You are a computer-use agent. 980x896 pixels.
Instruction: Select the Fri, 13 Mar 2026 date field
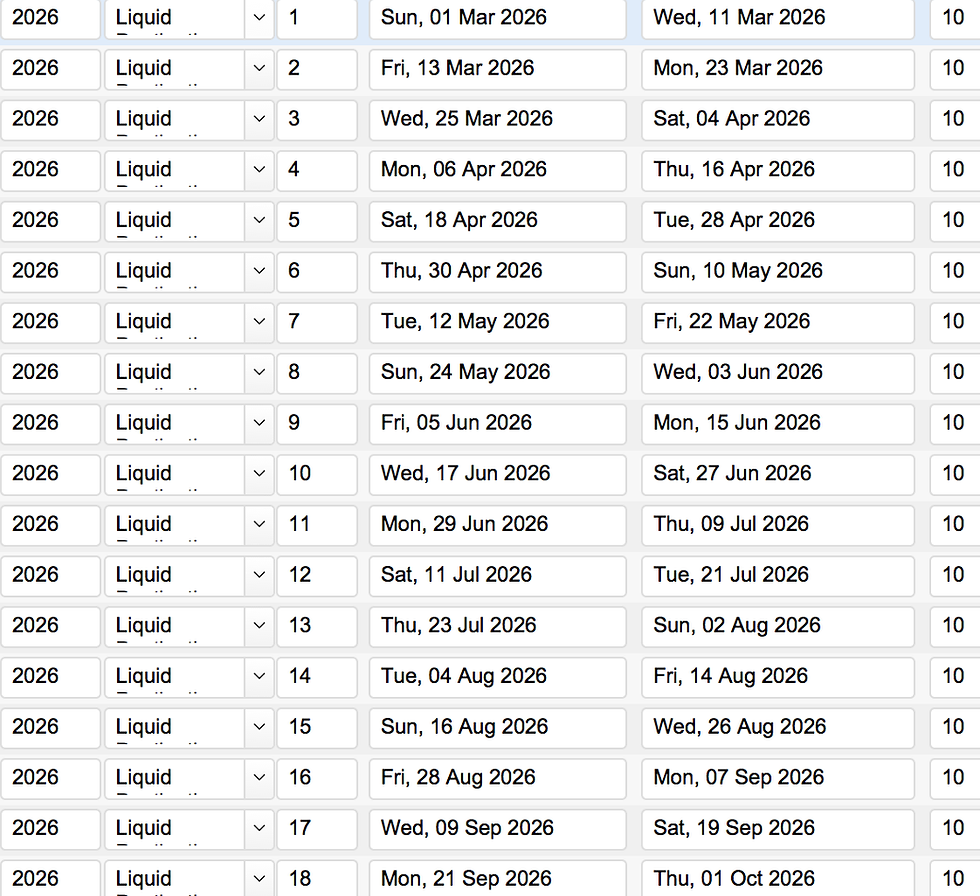[497, 69]
